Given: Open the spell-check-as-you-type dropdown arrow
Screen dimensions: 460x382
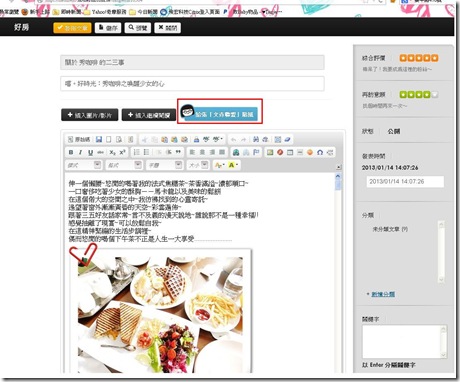Looking at the screenshot, I should point(222,139).
